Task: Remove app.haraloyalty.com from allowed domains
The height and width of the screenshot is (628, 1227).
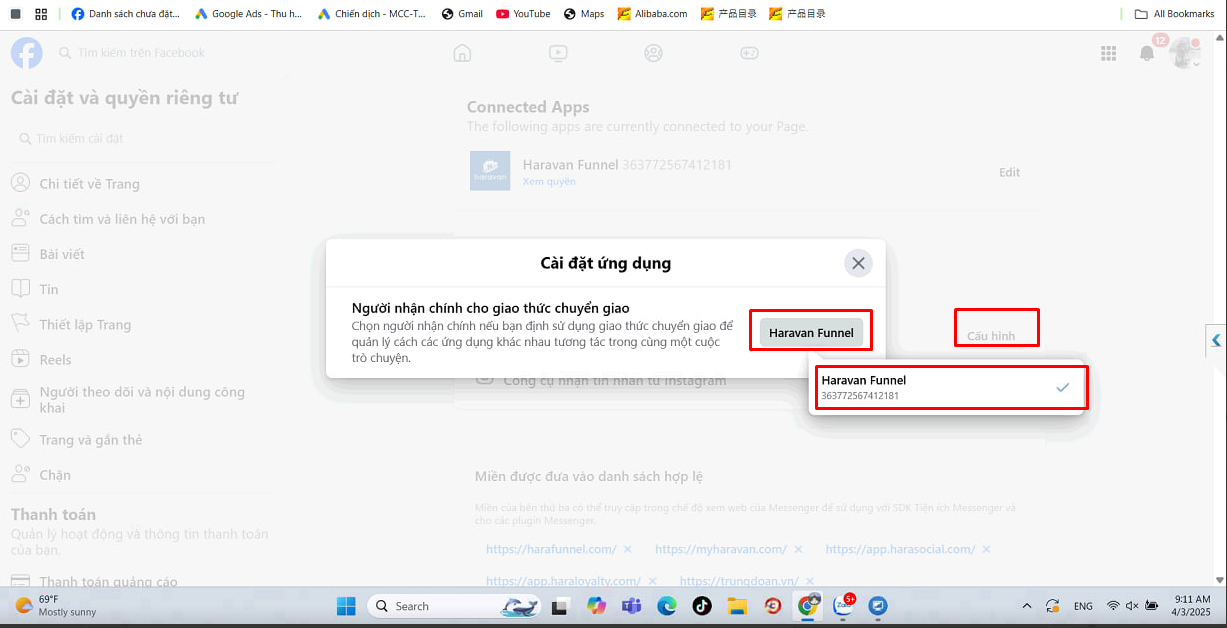Action: (651, 580)
